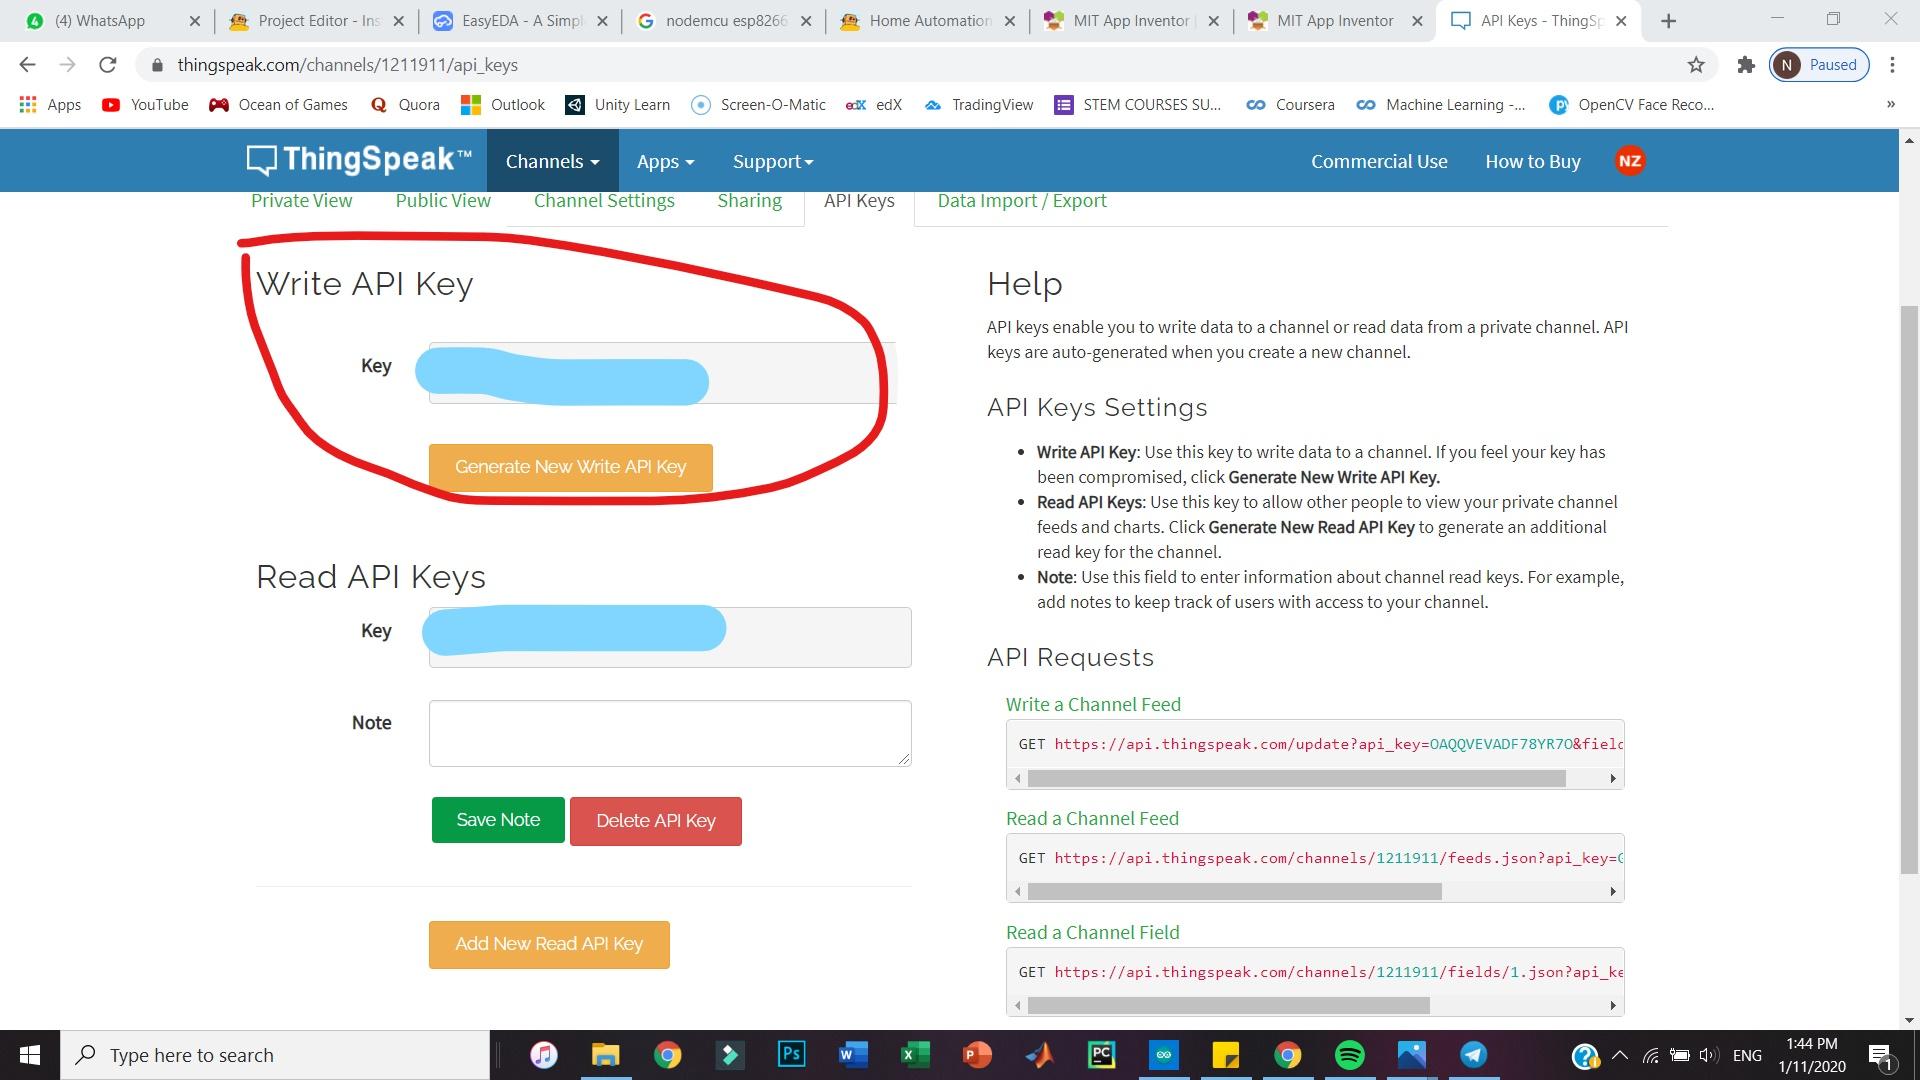Expand the Apps dropdown in navbar
This screenshot has height=1080, width=1920.
(665, 161)
